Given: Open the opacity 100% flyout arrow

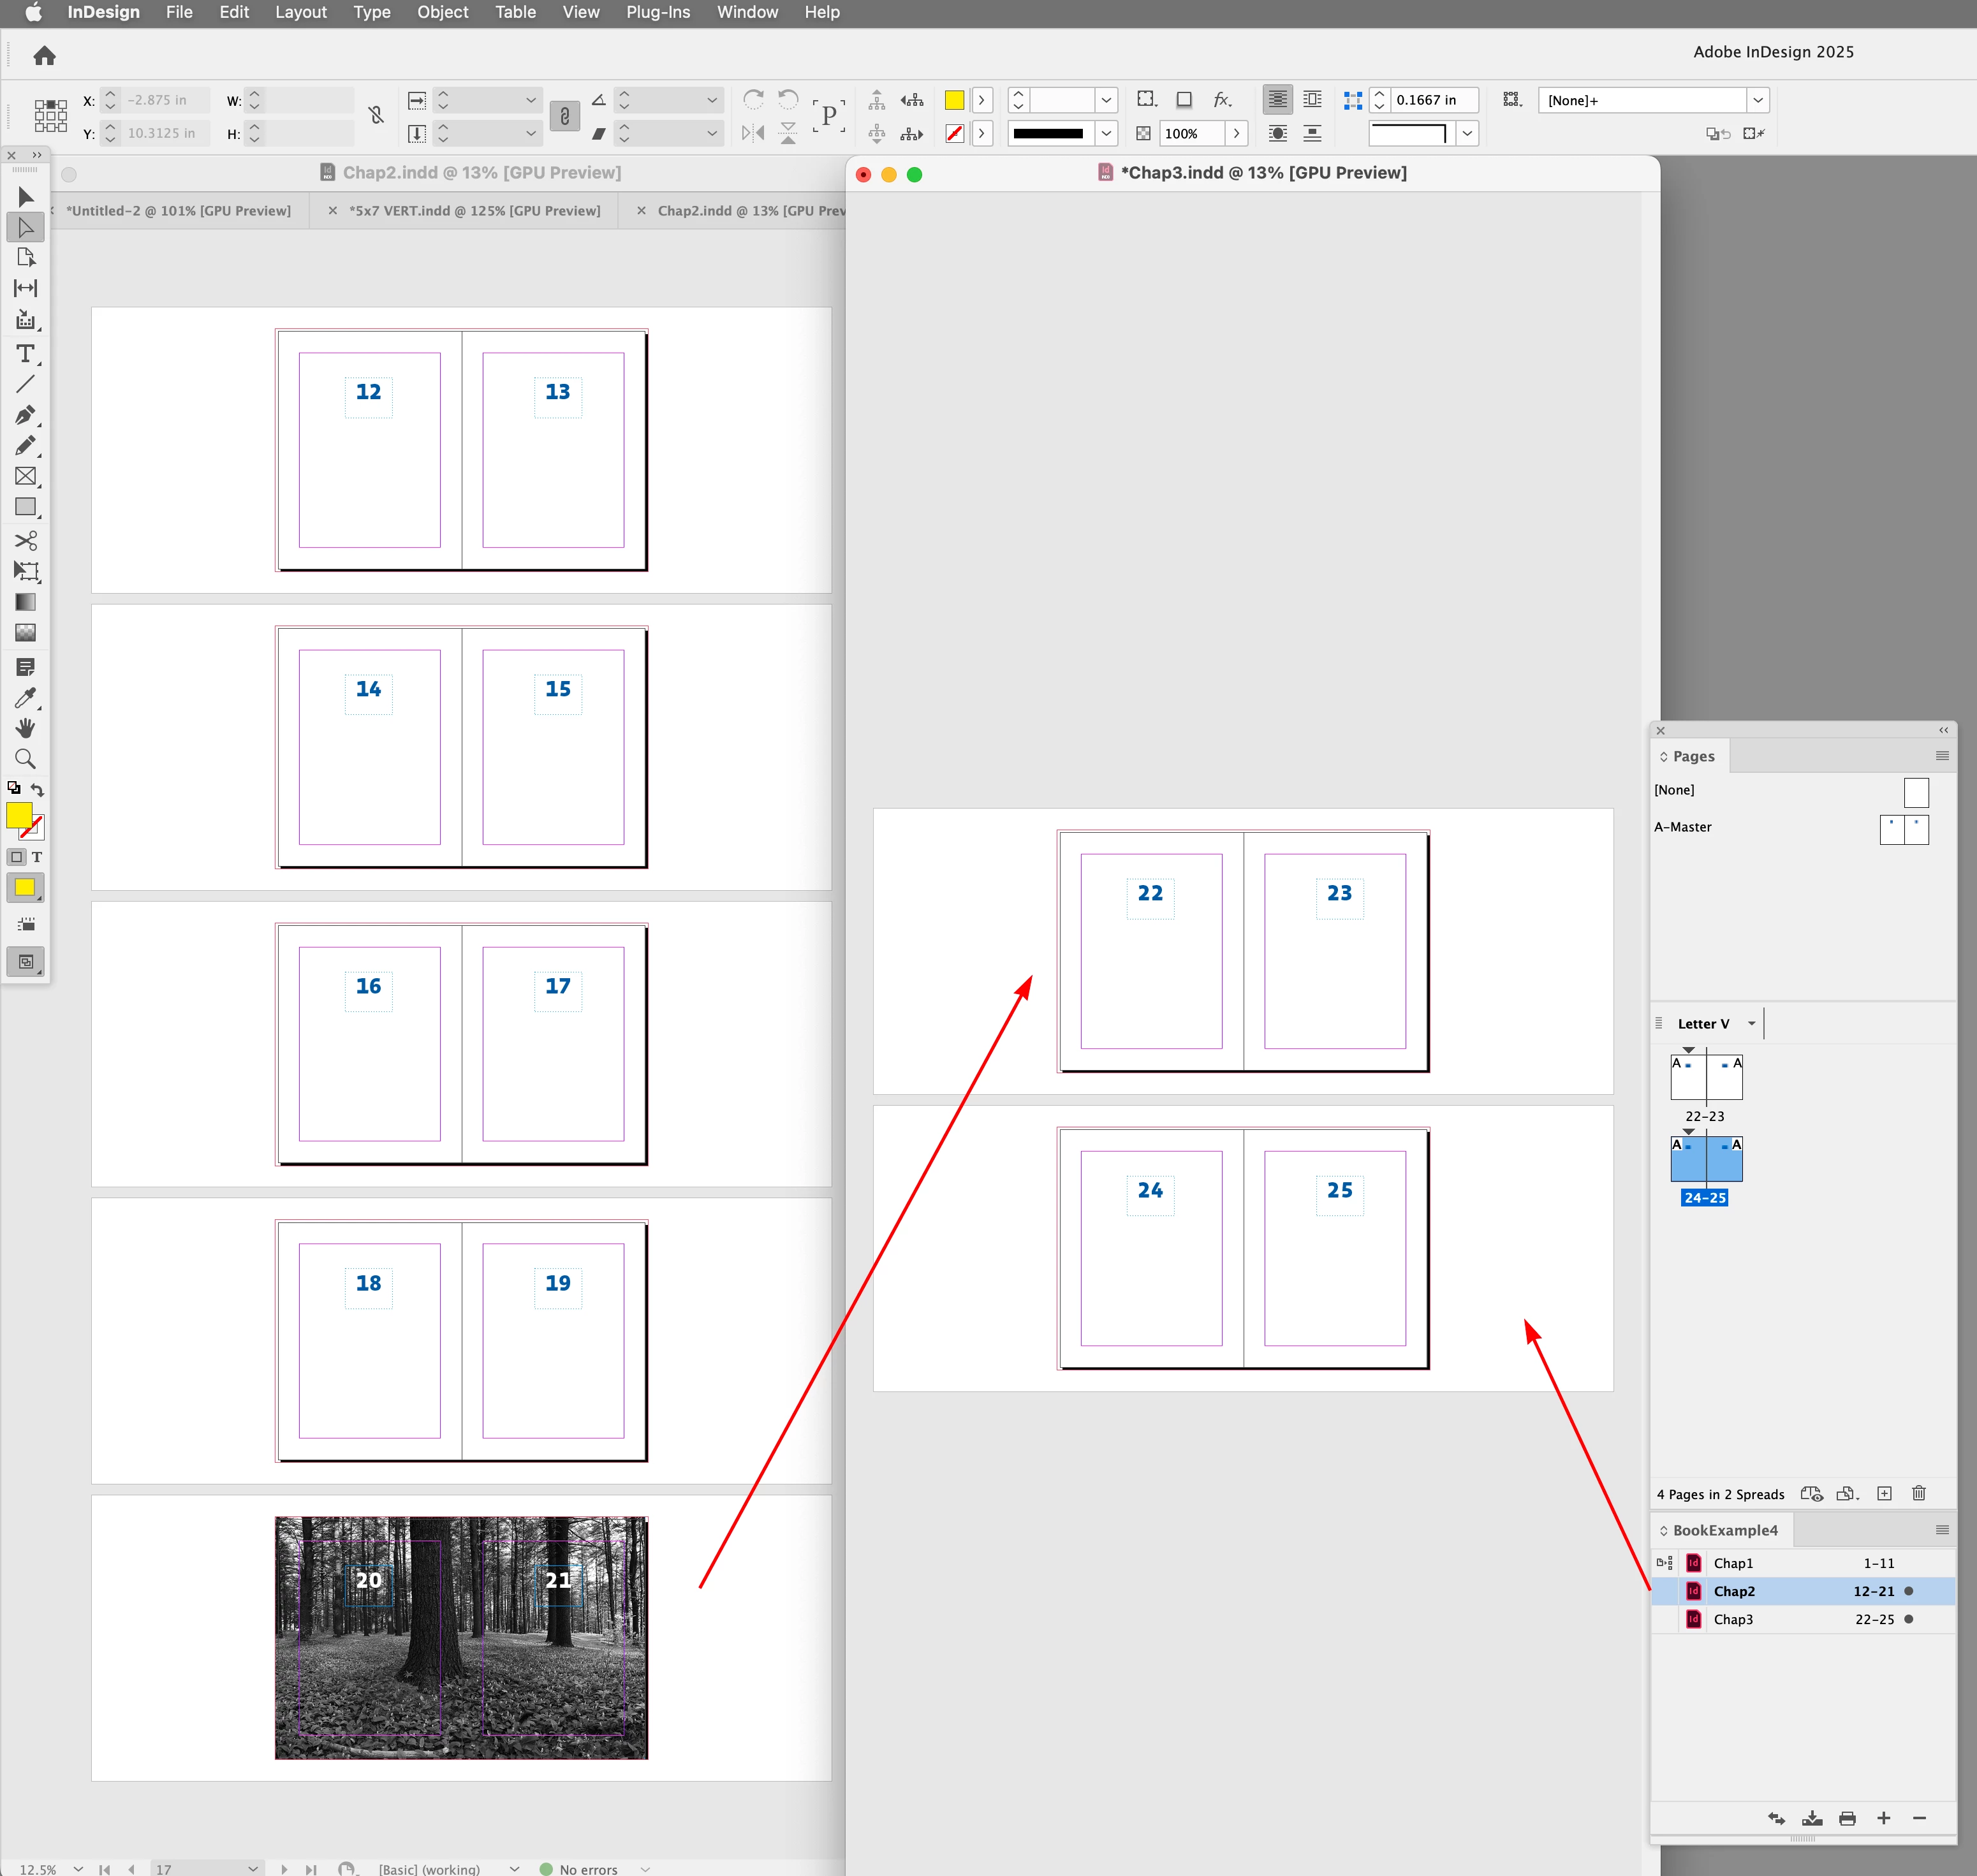Looking at the screenshot, I should [1236, 133].
